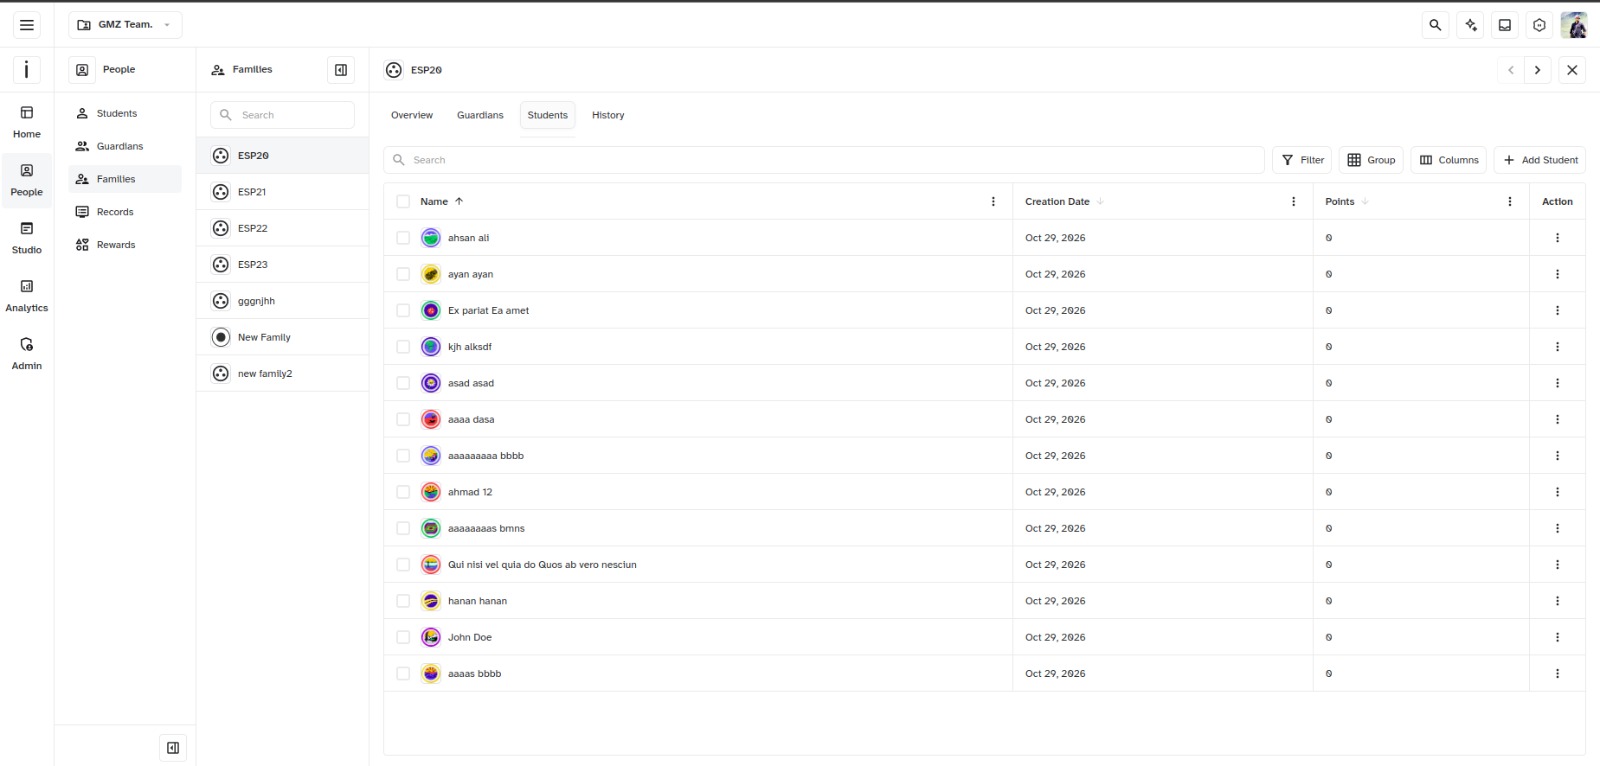The height and width of the screenshot is (766, 1600).
Task: Open Analytics in left rail
Action: click(27, 296)
